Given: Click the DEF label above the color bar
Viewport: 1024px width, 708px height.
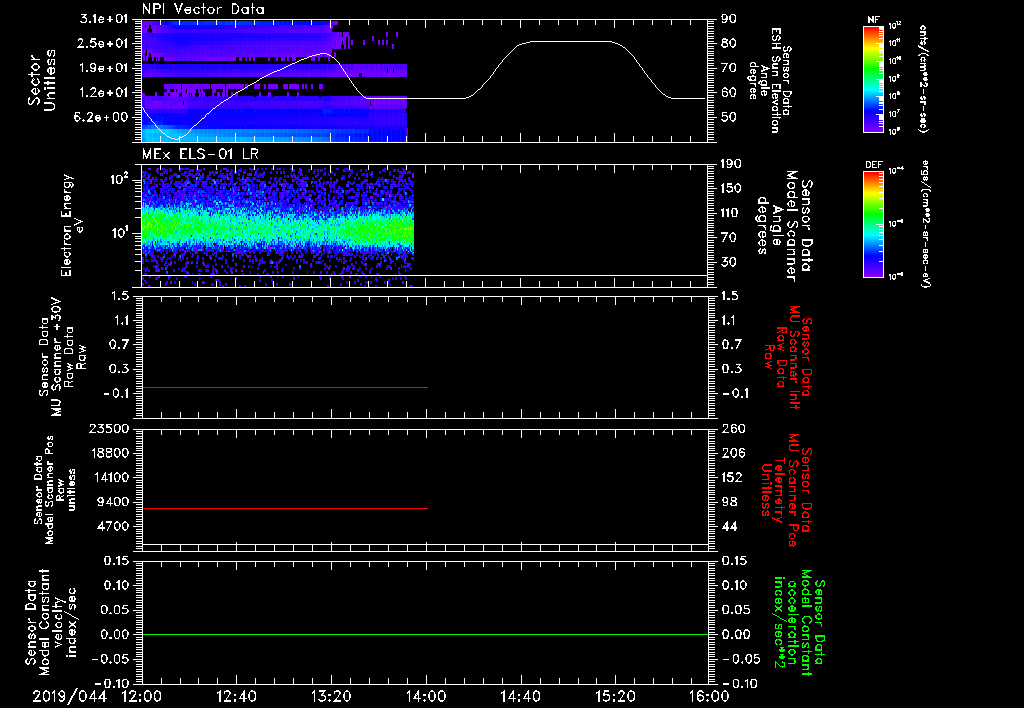Looking at the screenshot, I should 873,165.
